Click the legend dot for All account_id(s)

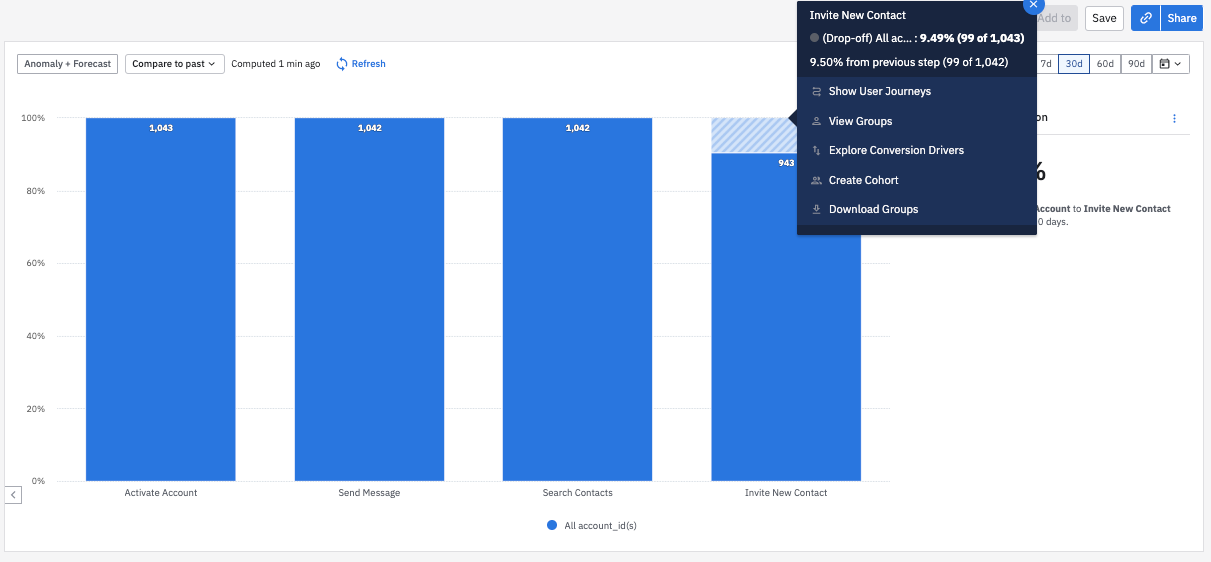click(552, 526)
